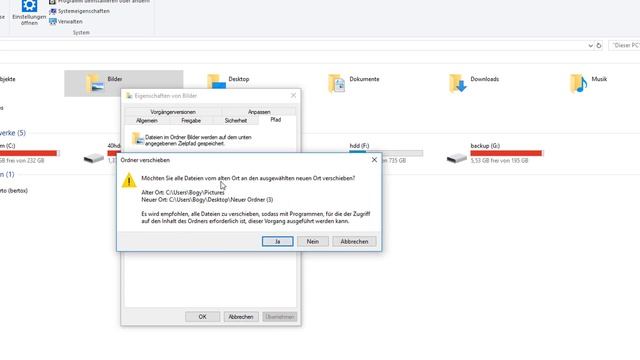This screenshot has height=360, width=640.
Task: Open the Dokumente folder icon
Action: click(x=336, y=83)
